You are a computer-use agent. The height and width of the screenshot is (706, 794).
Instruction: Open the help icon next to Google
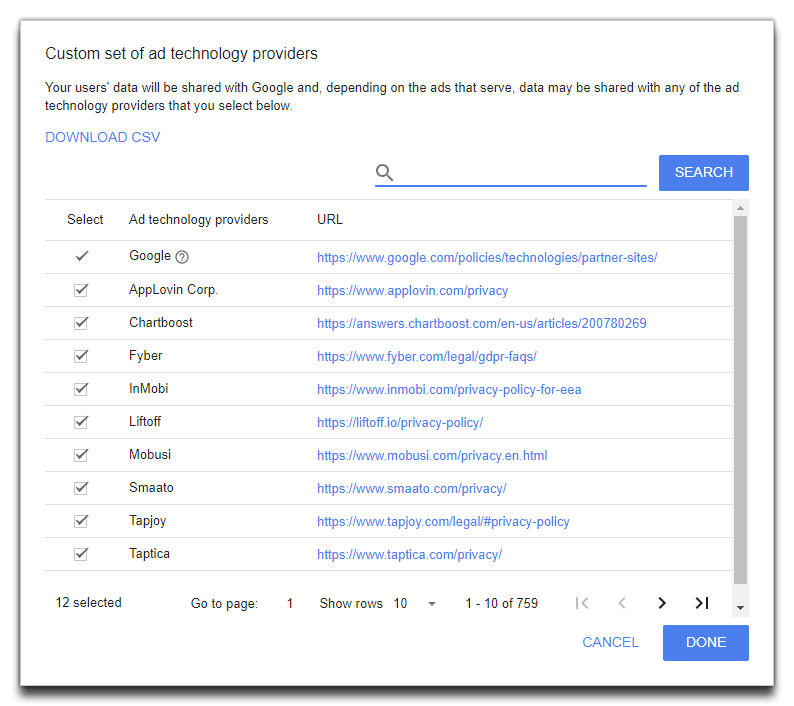(182, 257)
